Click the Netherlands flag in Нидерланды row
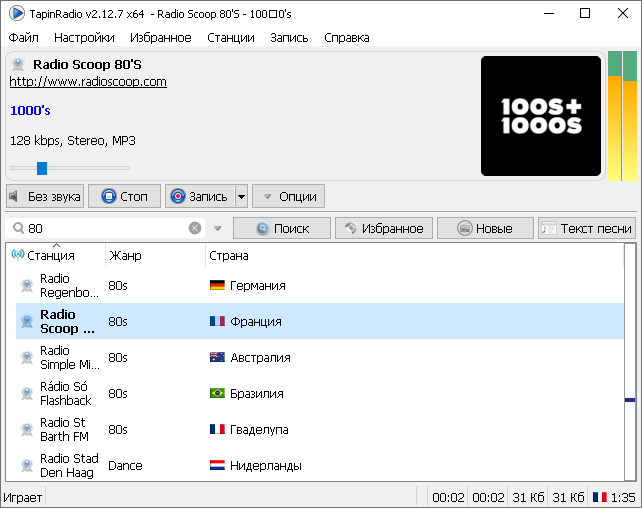This screenshot has width=642, height=508. click(217, 465)
